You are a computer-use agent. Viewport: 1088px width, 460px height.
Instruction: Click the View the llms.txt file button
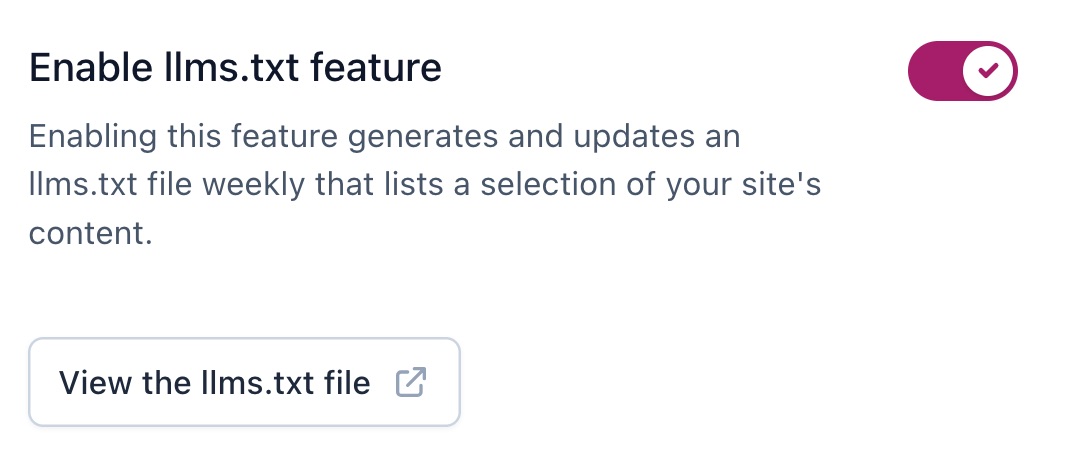244,382
